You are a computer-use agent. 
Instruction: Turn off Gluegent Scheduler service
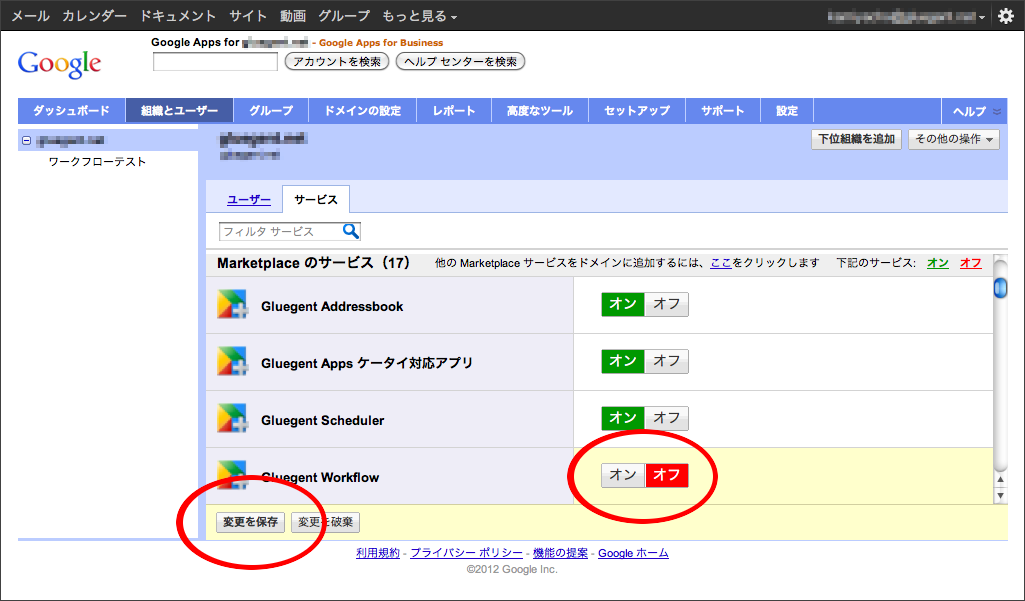pyautogui.click(x=666, y=418)
